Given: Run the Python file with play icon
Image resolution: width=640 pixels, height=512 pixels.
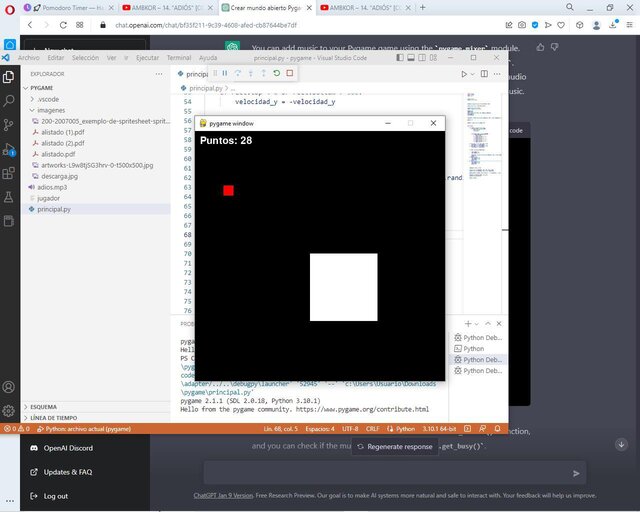Looking at the screenshot, I should tap(464, 74).
